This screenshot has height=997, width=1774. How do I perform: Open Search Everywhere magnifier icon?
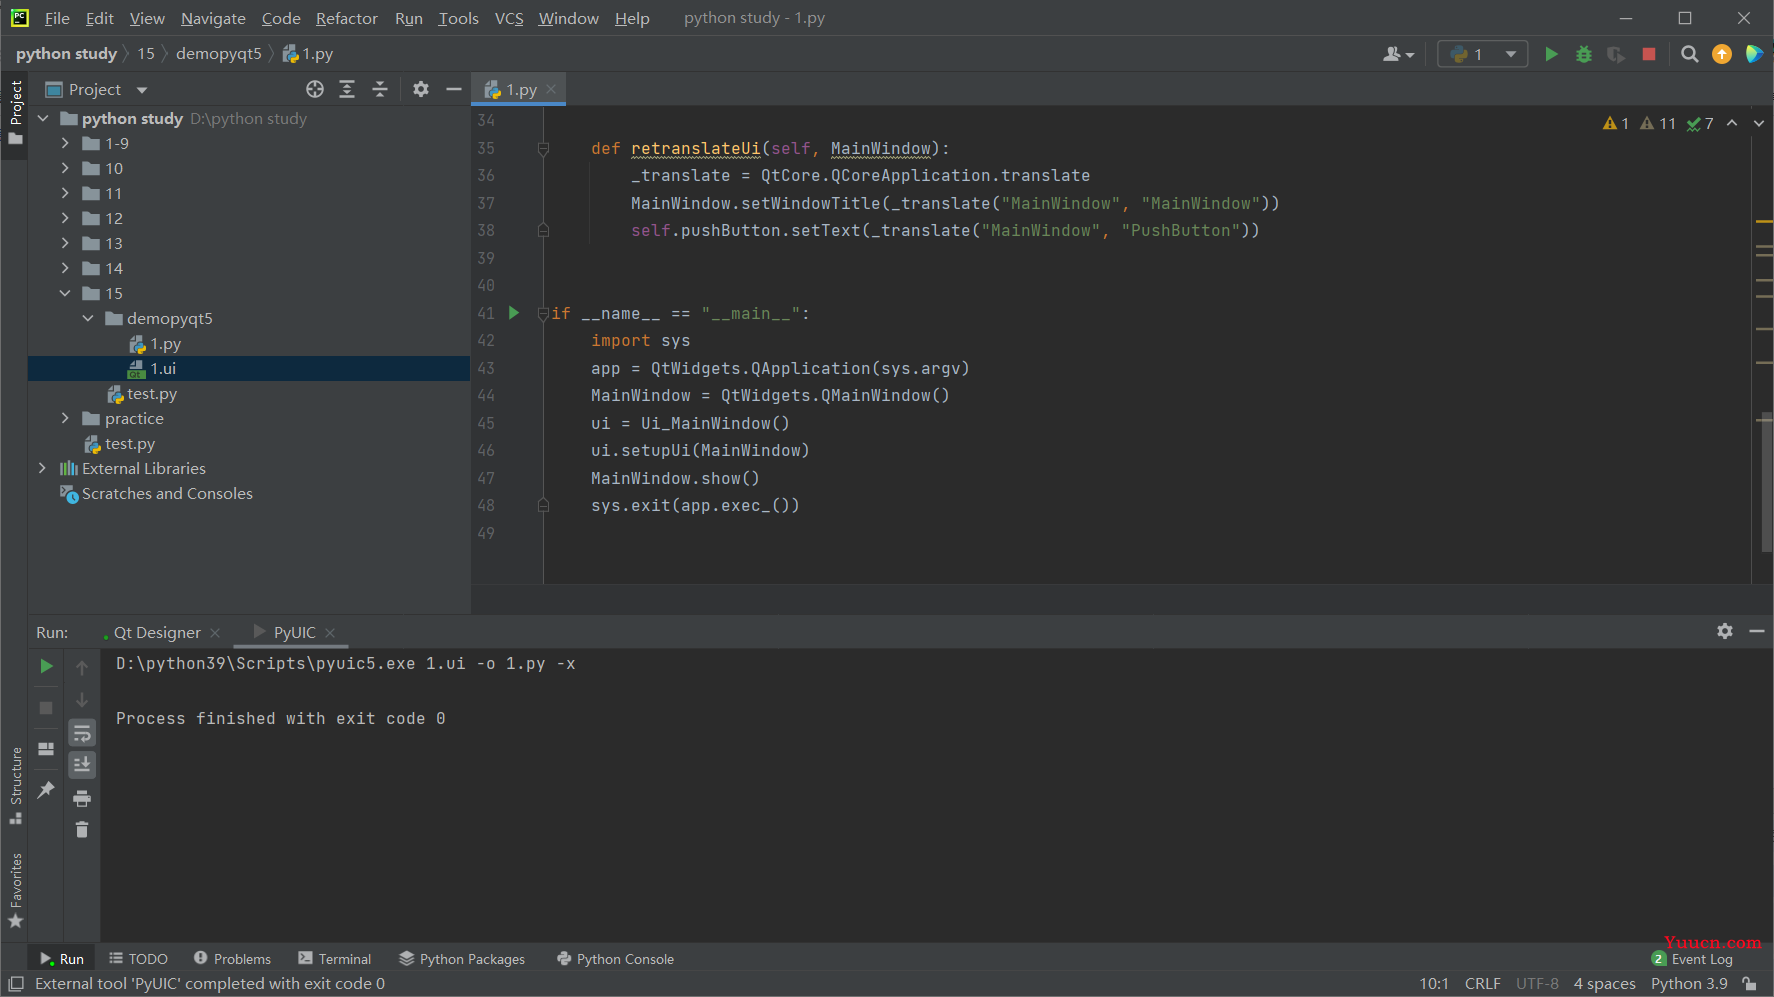coord(1689,54)
